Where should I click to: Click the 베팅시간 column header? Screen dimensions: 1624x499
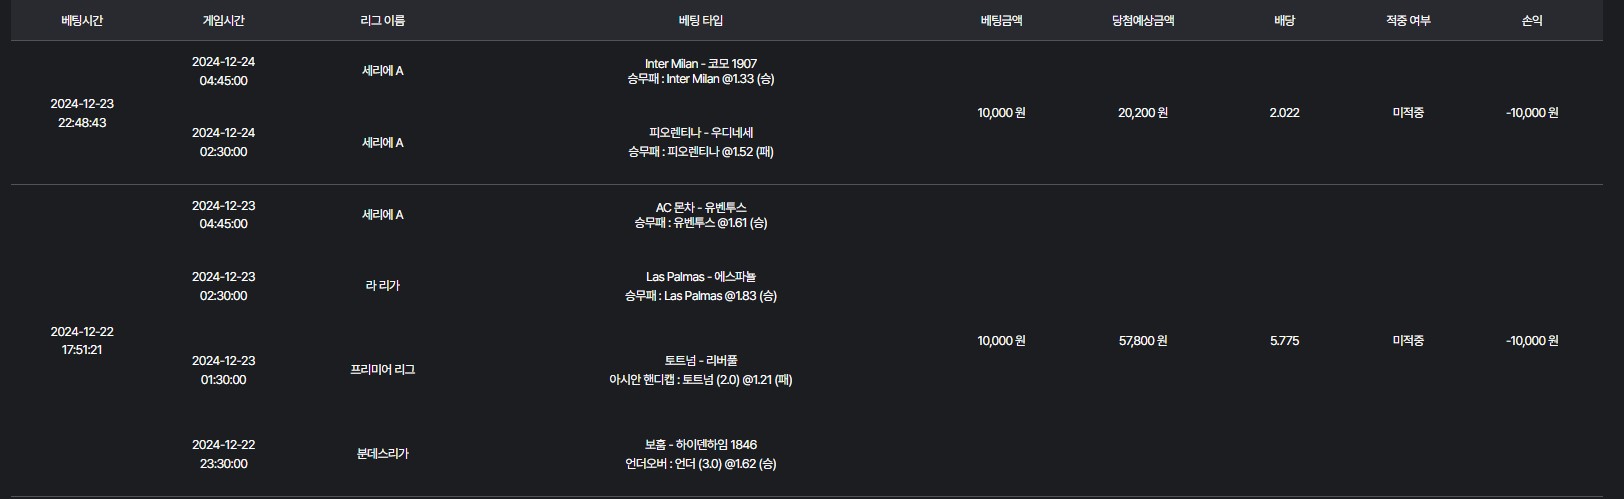click(x=82, y=20)
